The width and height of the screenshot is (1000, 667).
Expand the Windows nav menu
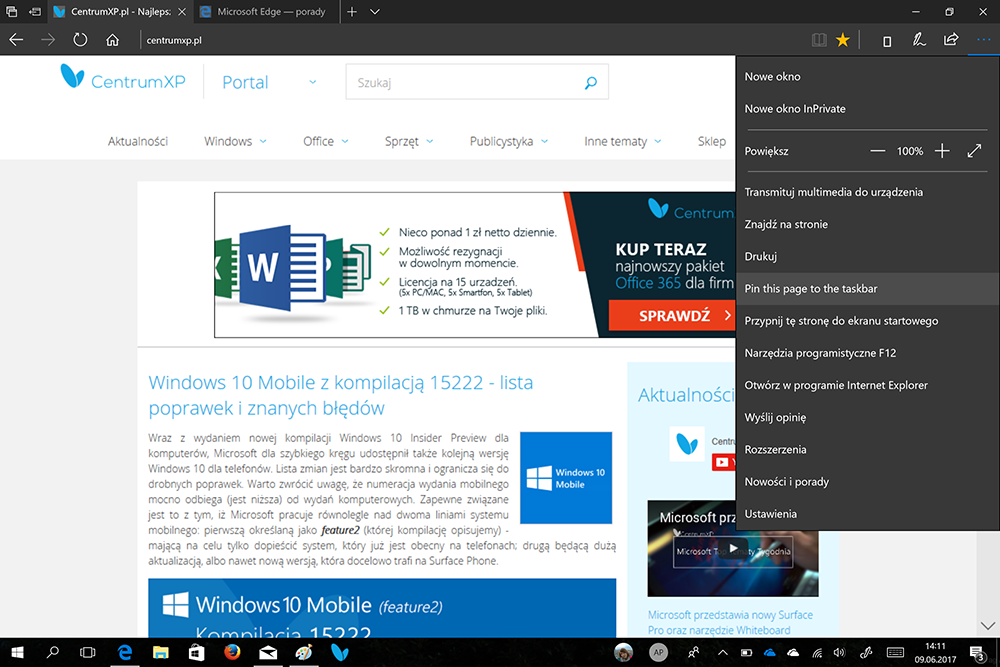(235, 141)
